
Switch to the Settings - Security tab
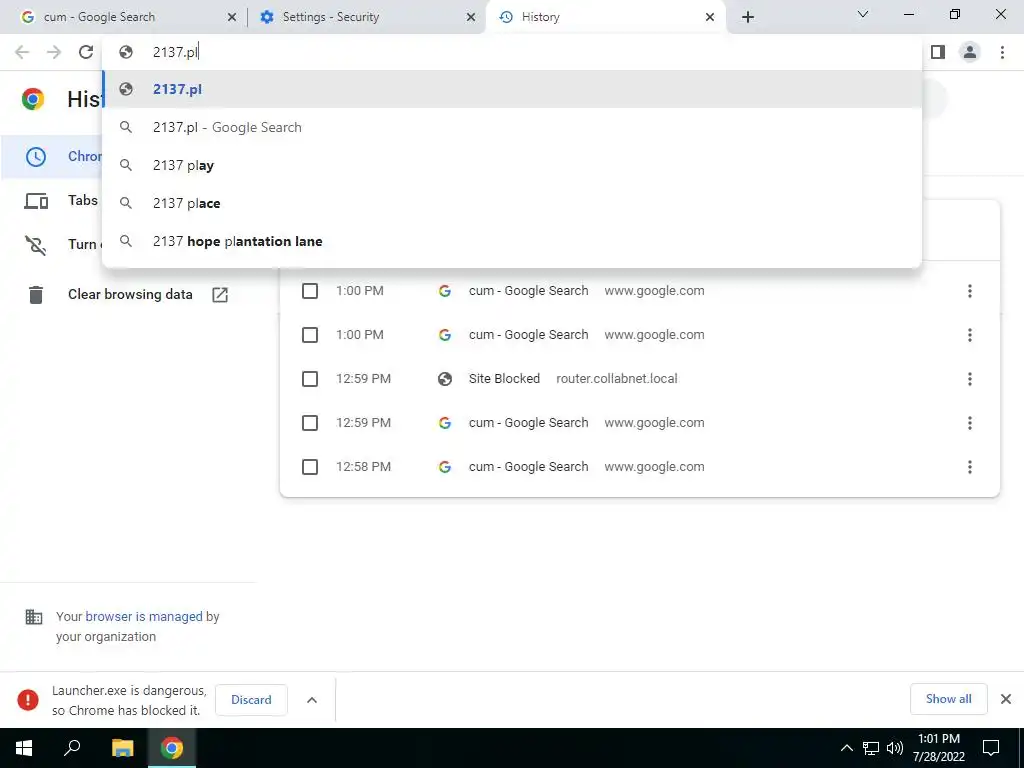[366, 17]
